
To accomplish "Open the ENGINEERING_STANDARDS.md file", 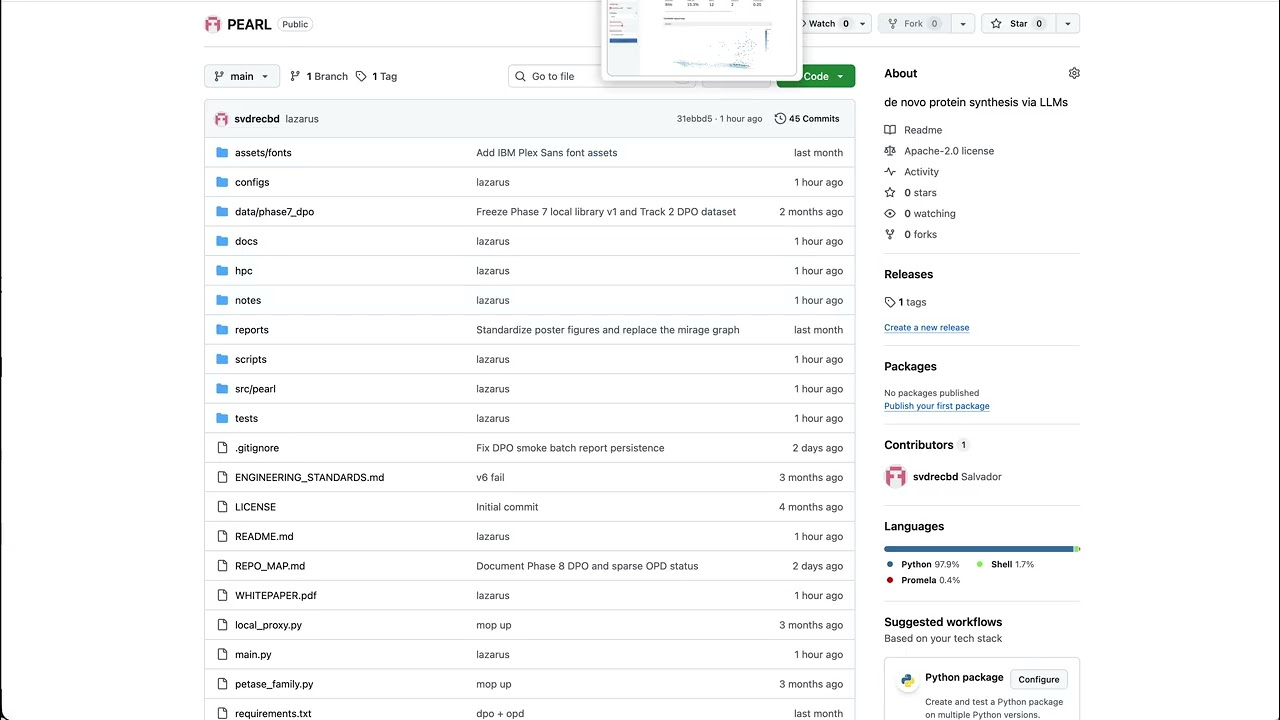I will 309,478.
